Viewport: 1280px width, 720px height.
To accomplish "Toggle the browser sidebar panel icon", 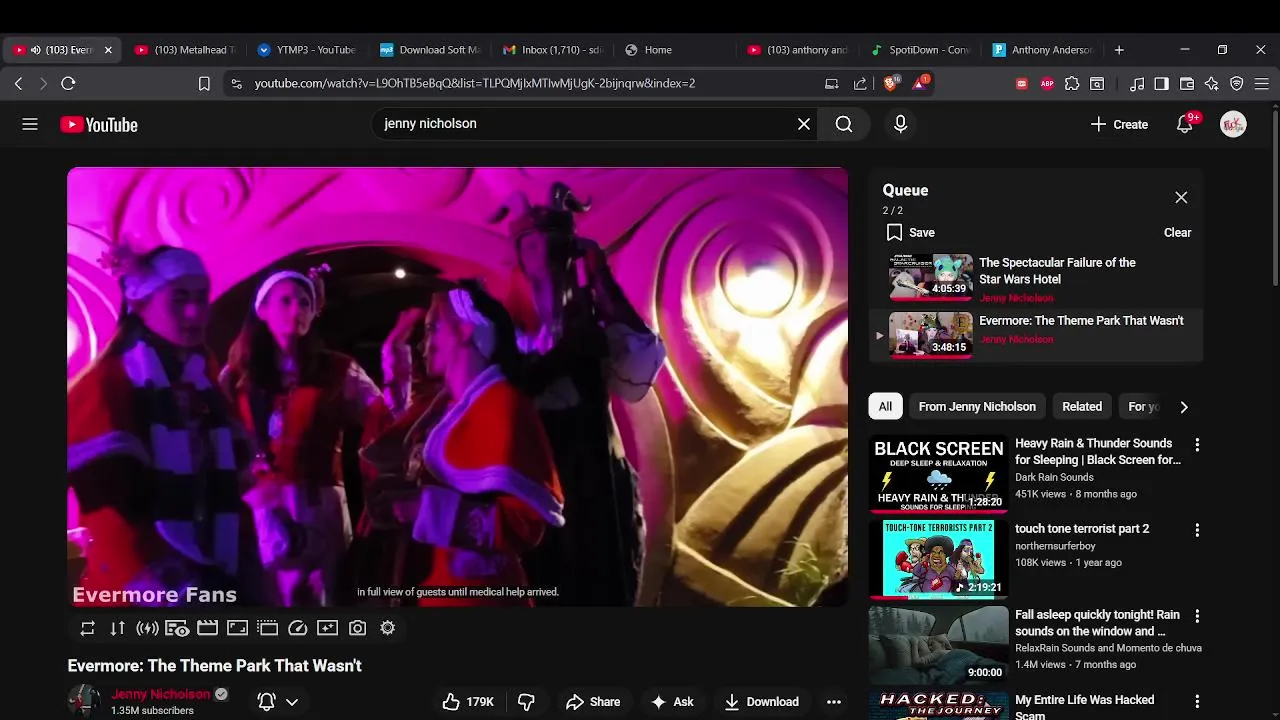I will tap(1161, 84).
